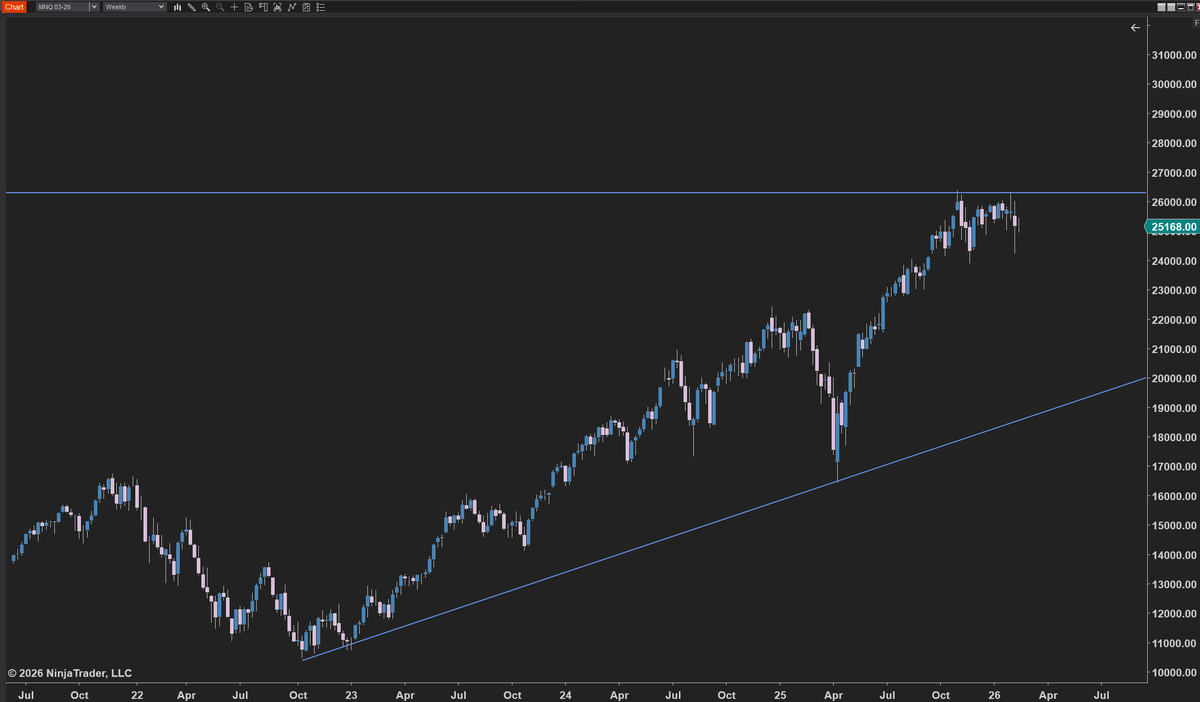Click the 22 year label on time axis
1200x702 pixels.
tap(137, 694)
